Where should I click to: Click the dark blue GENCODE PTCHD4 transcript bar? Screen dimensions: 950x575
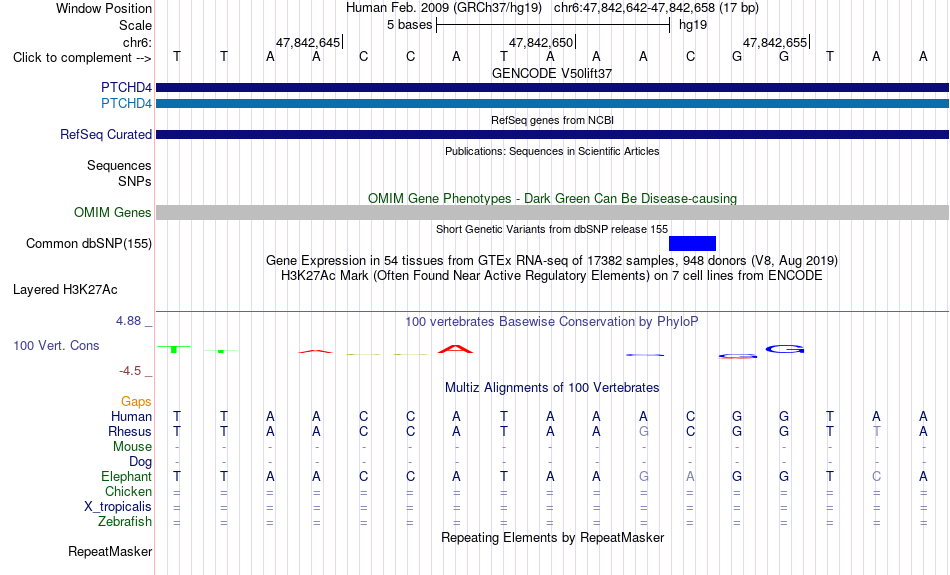(x=552, y=88)
